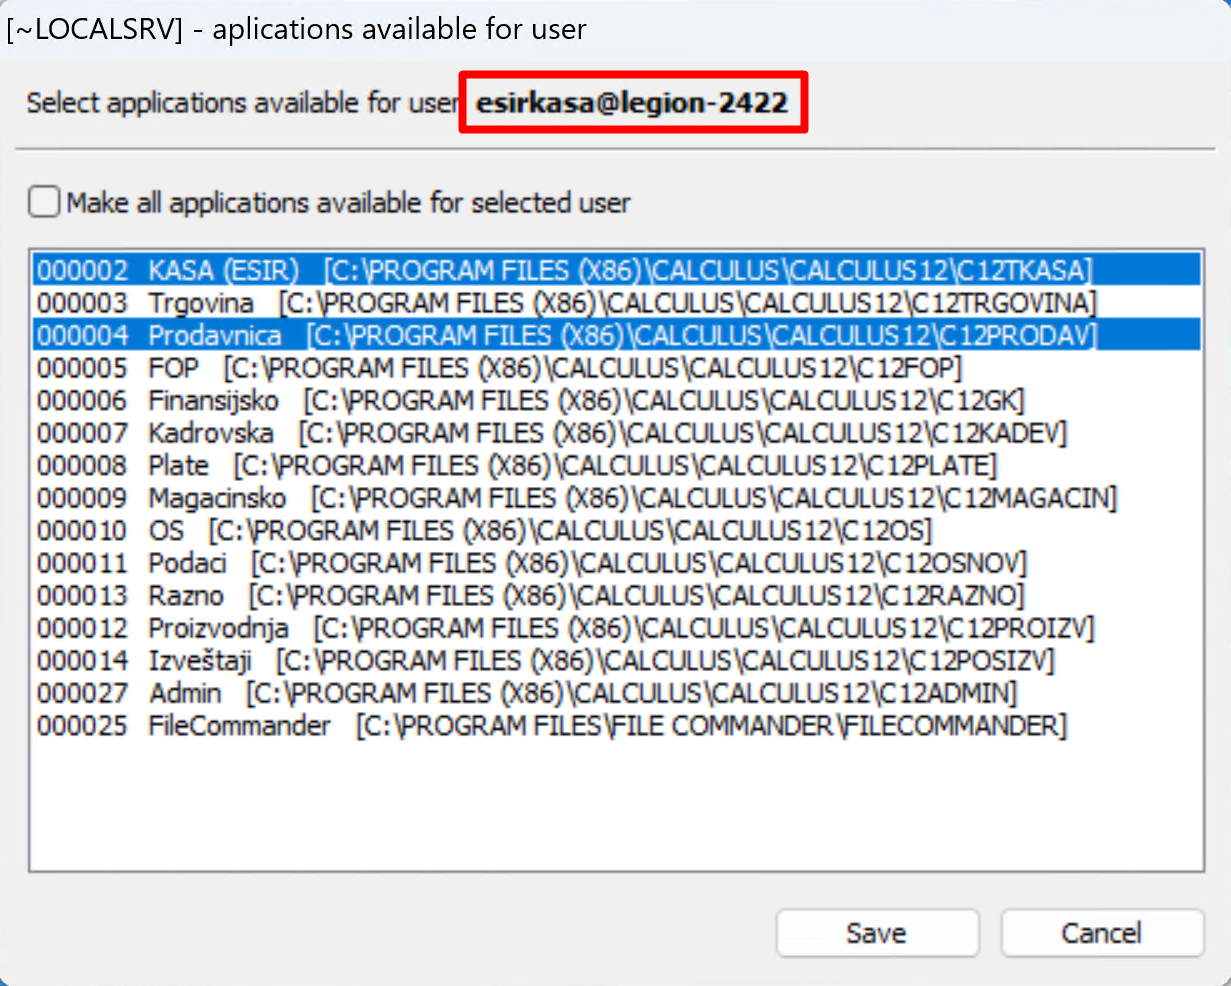
Task: Click the esirkasa@legion-2422 user name label
Action: click(632, 103)
